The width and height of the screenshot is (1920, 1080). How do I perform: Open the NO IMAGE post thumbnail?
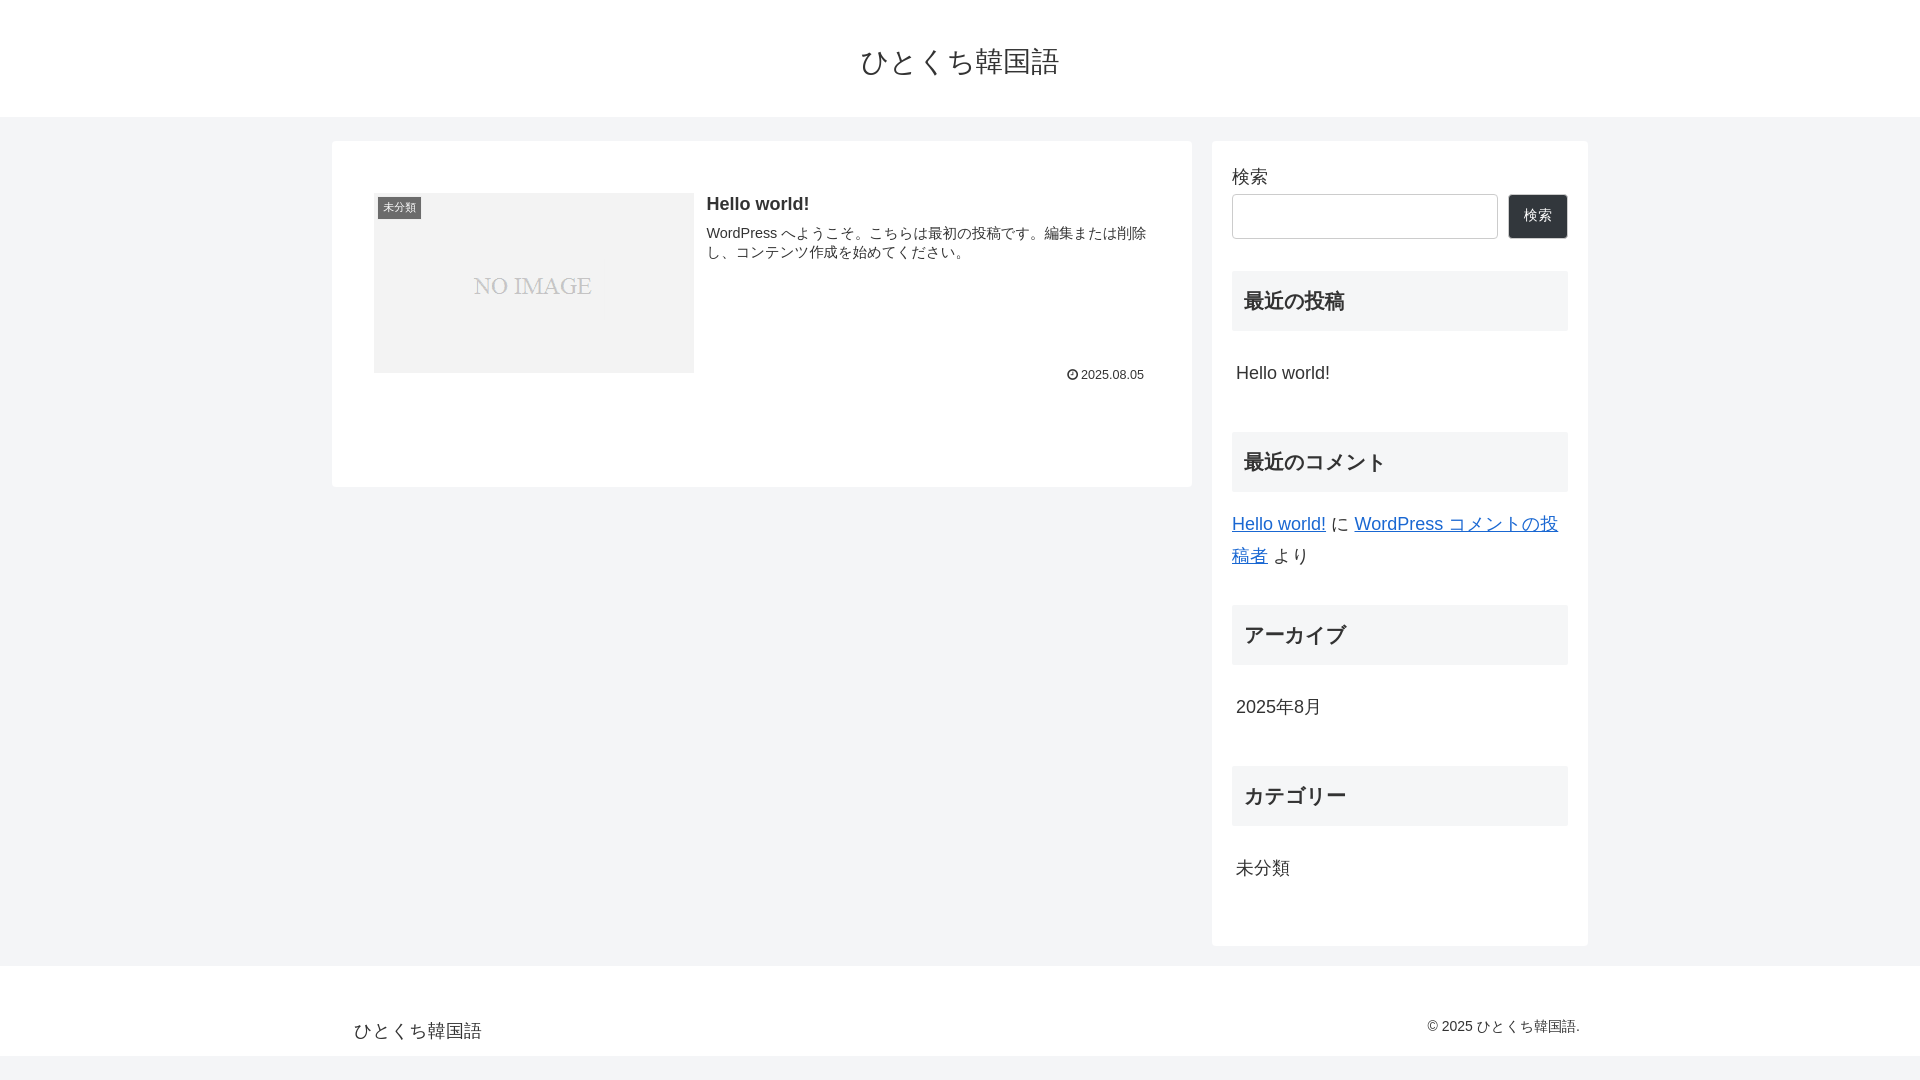click(x=533, y=283)
